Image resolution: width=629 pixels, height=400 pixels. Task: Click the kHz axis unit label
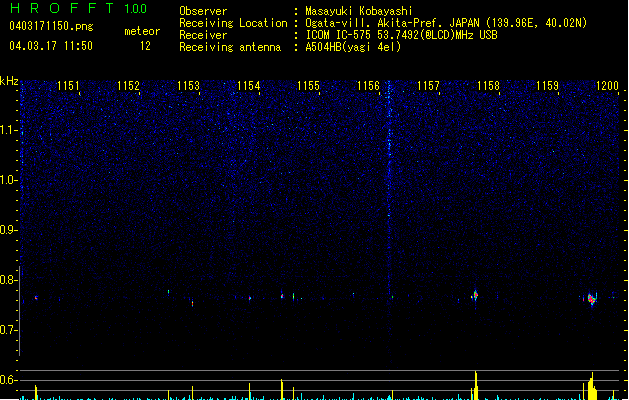click(9, 81)
